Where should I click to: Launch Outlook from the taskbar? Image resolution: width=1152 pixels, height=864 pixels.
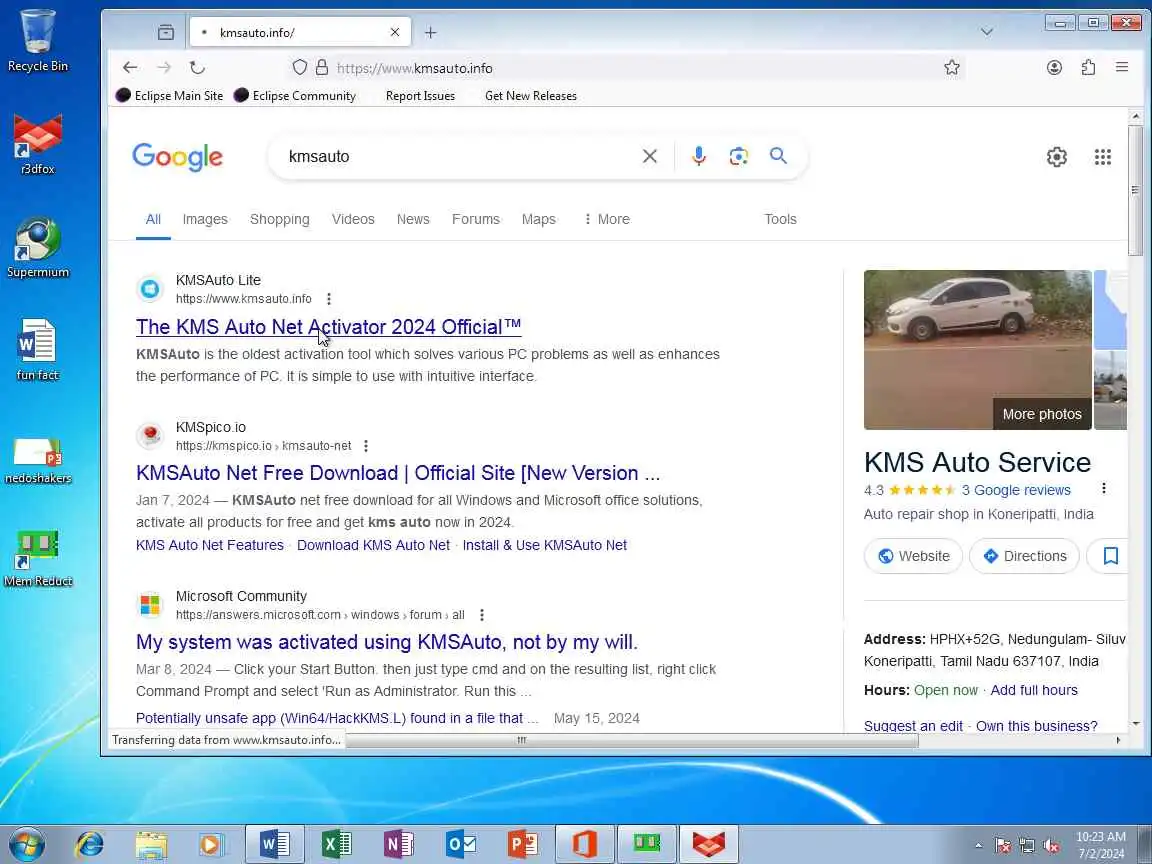point(461,844)
